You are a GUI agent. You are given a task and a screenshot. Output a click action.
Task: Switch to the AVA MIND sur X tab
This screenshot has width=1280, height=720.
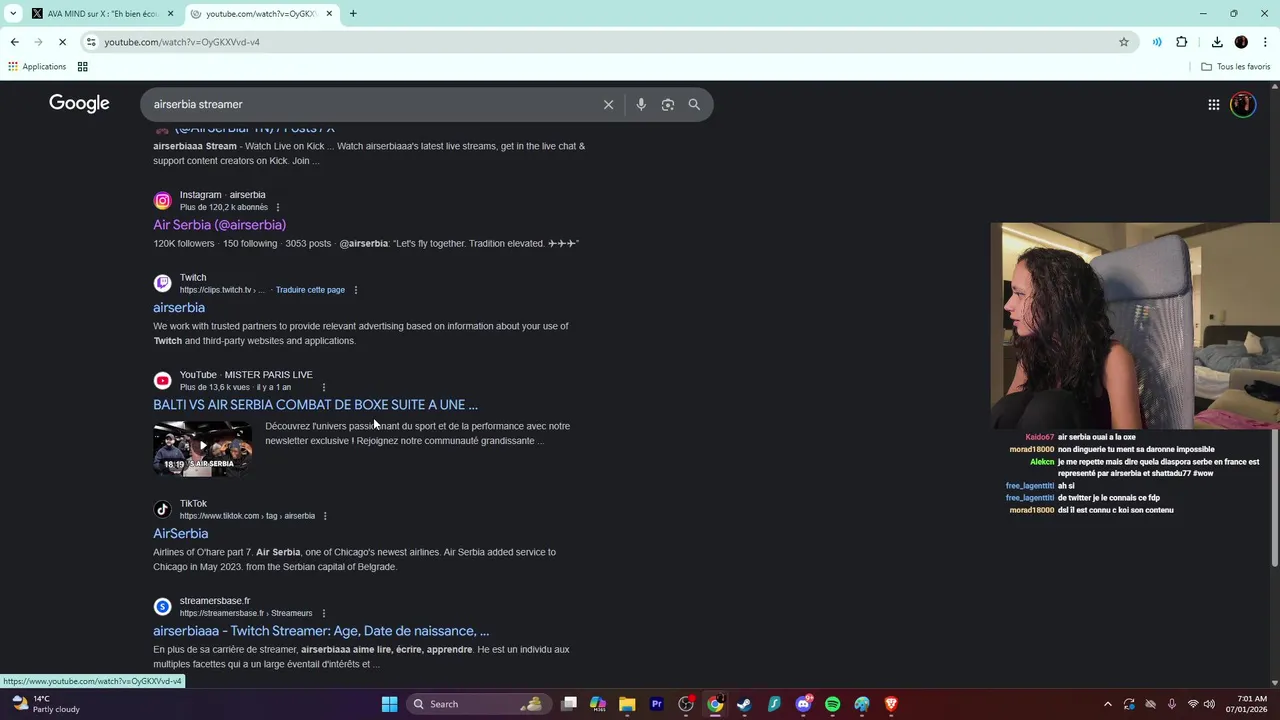(x=102, y=14)
